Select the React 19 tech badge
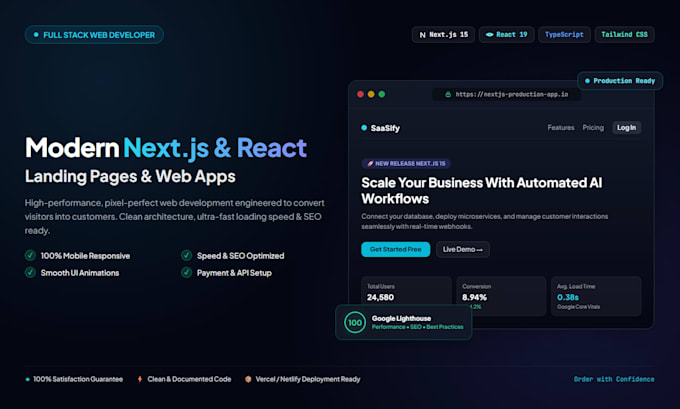Screen dimensions: 680x409 point(507,35)
